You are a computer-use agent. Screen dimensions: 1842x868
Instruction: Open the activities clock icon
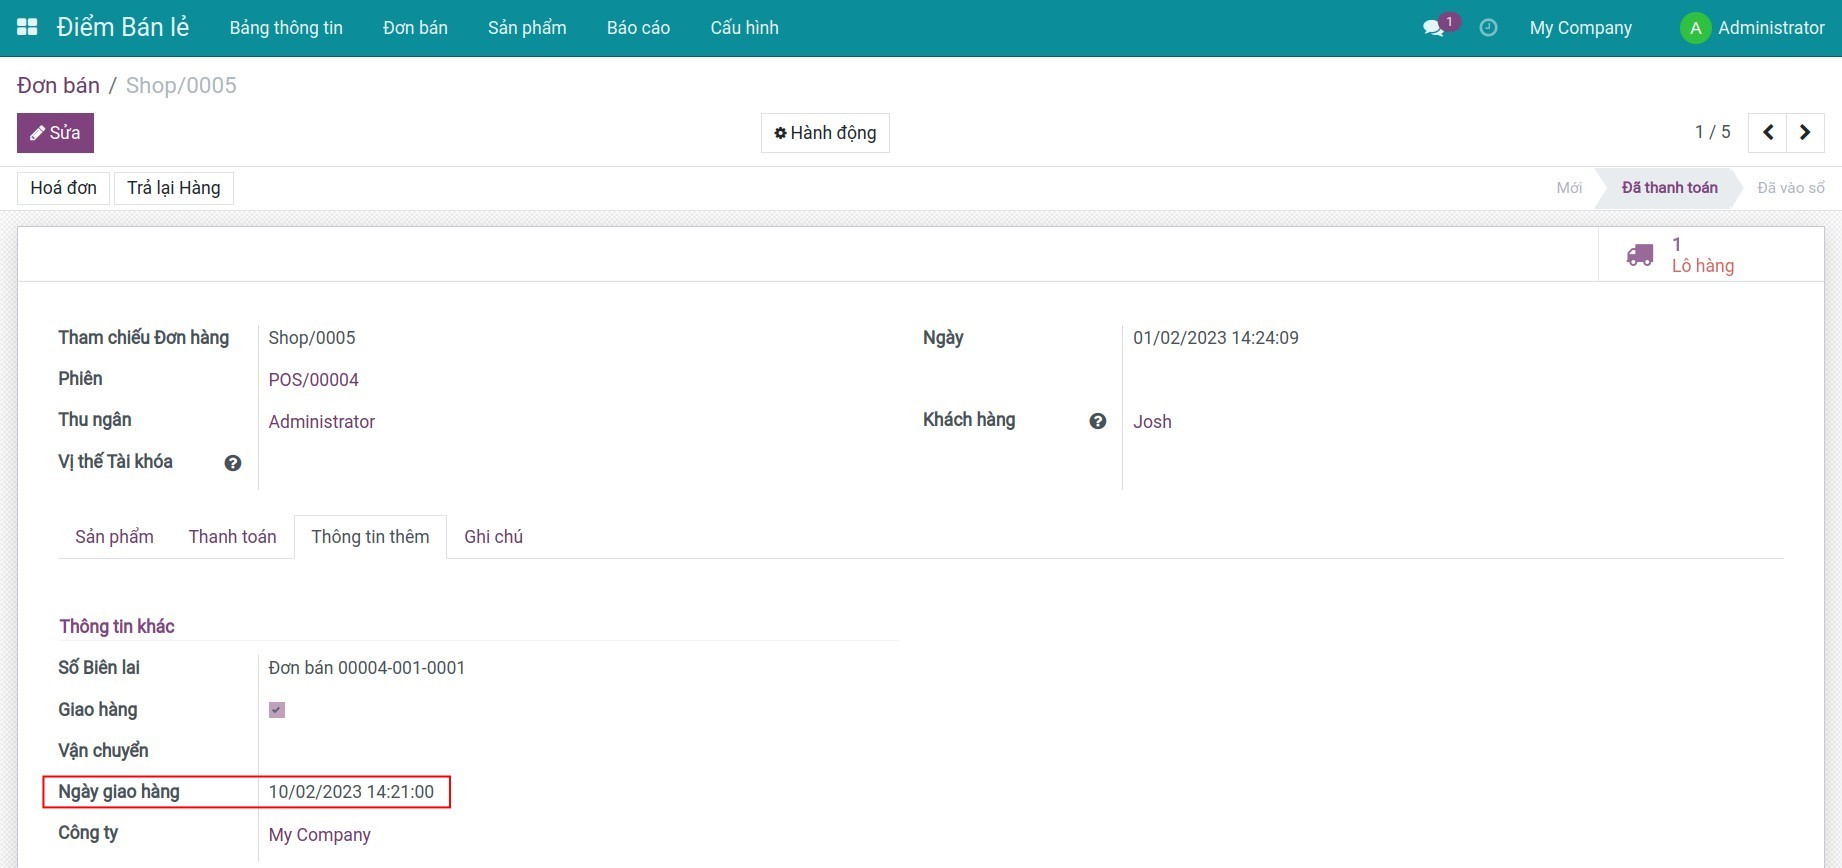[1488, 28]
